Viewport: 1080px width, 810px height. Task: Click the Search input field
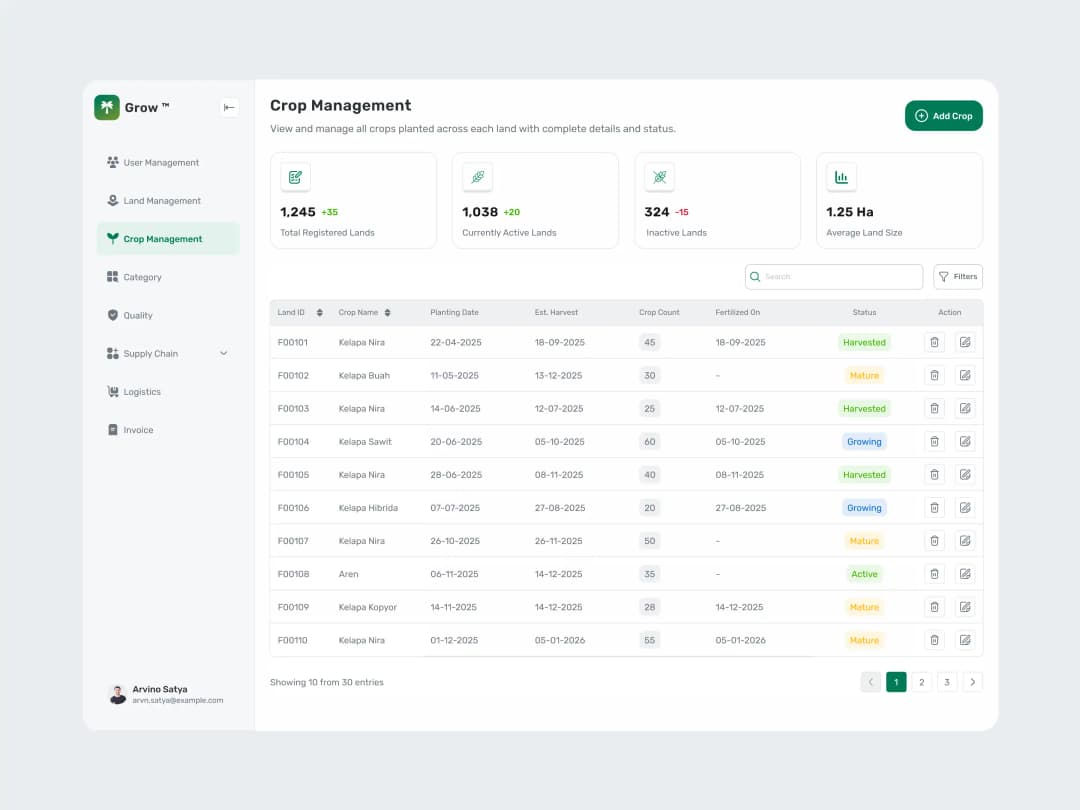point(834,277)
